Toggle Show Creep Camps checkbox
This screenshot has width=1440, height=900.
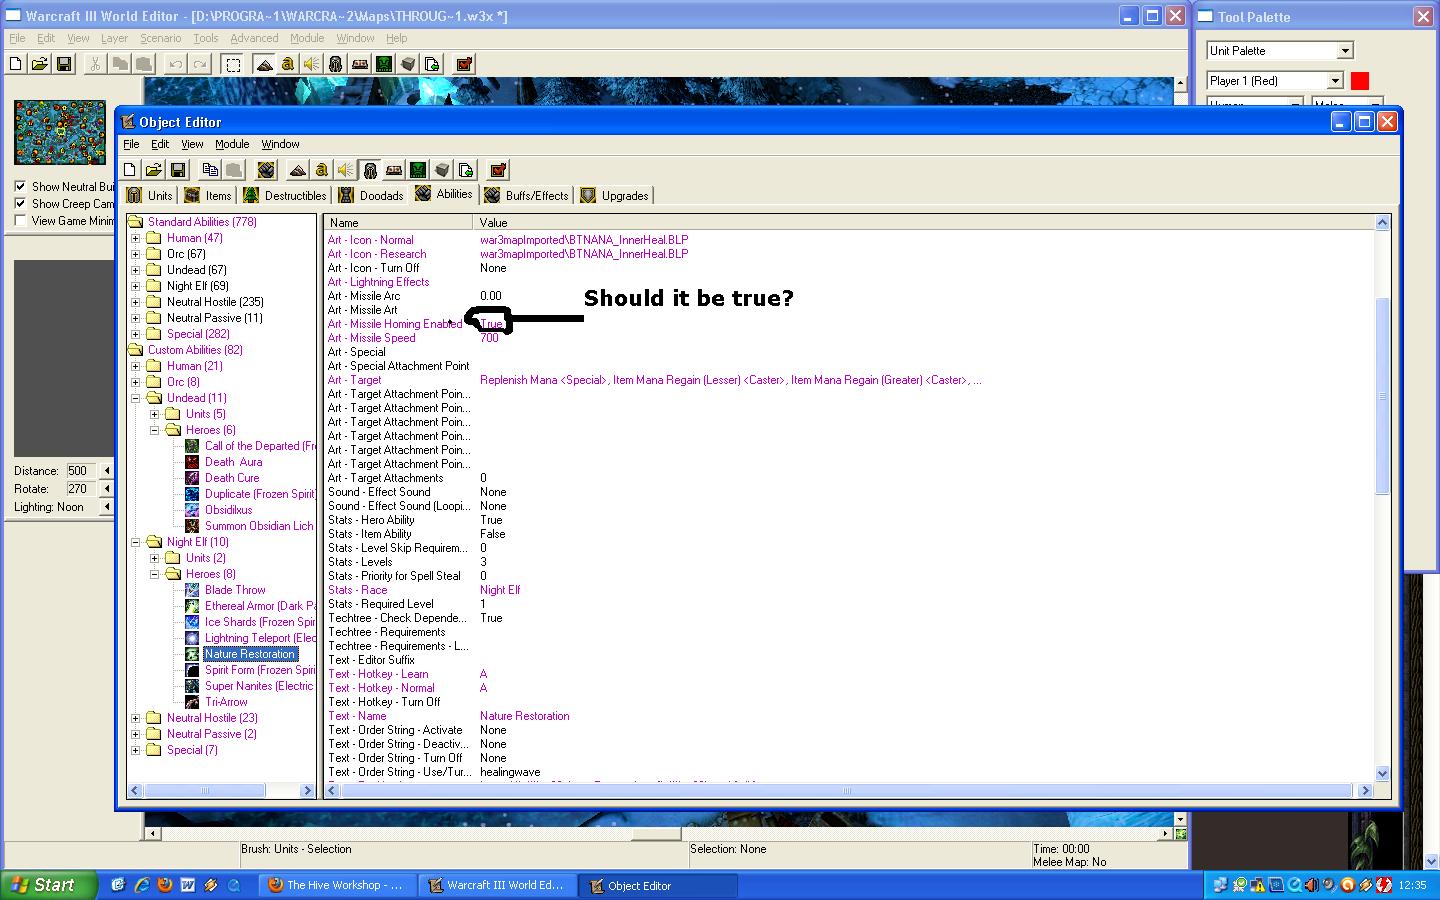(20, 203)
